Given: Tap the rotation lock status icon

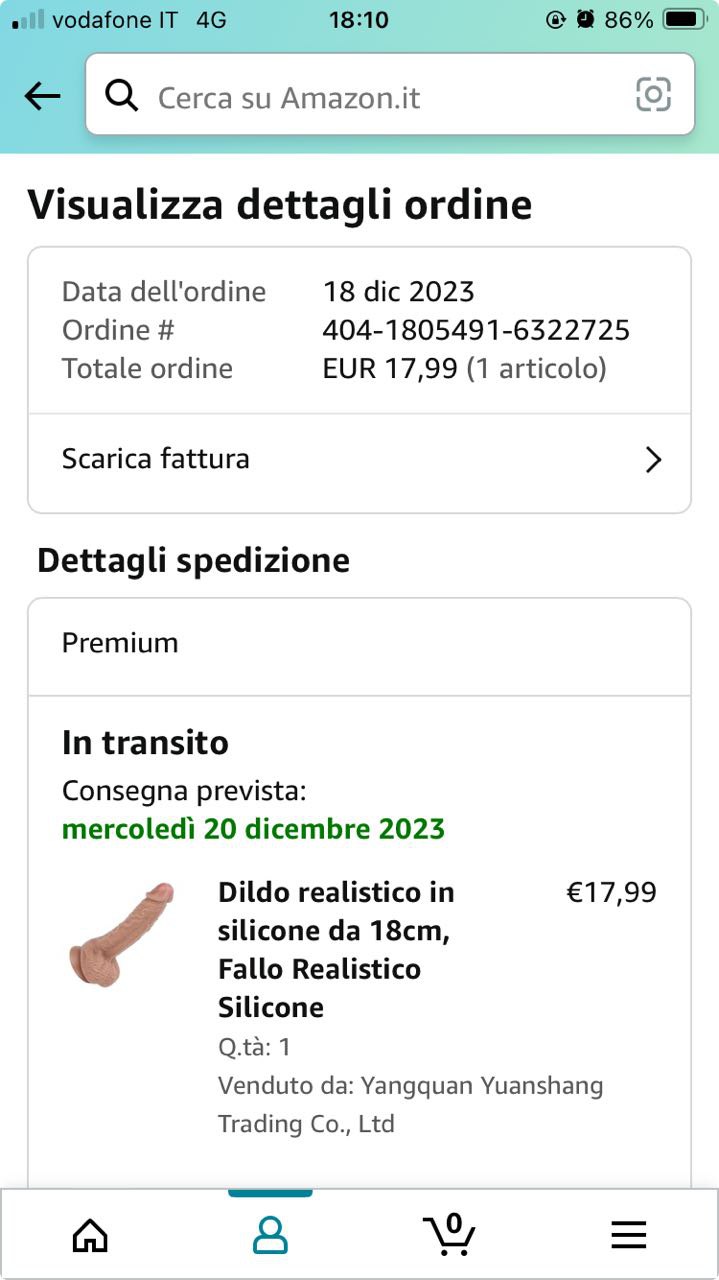Looking at the screenshot, I should [x=556, y=19].
